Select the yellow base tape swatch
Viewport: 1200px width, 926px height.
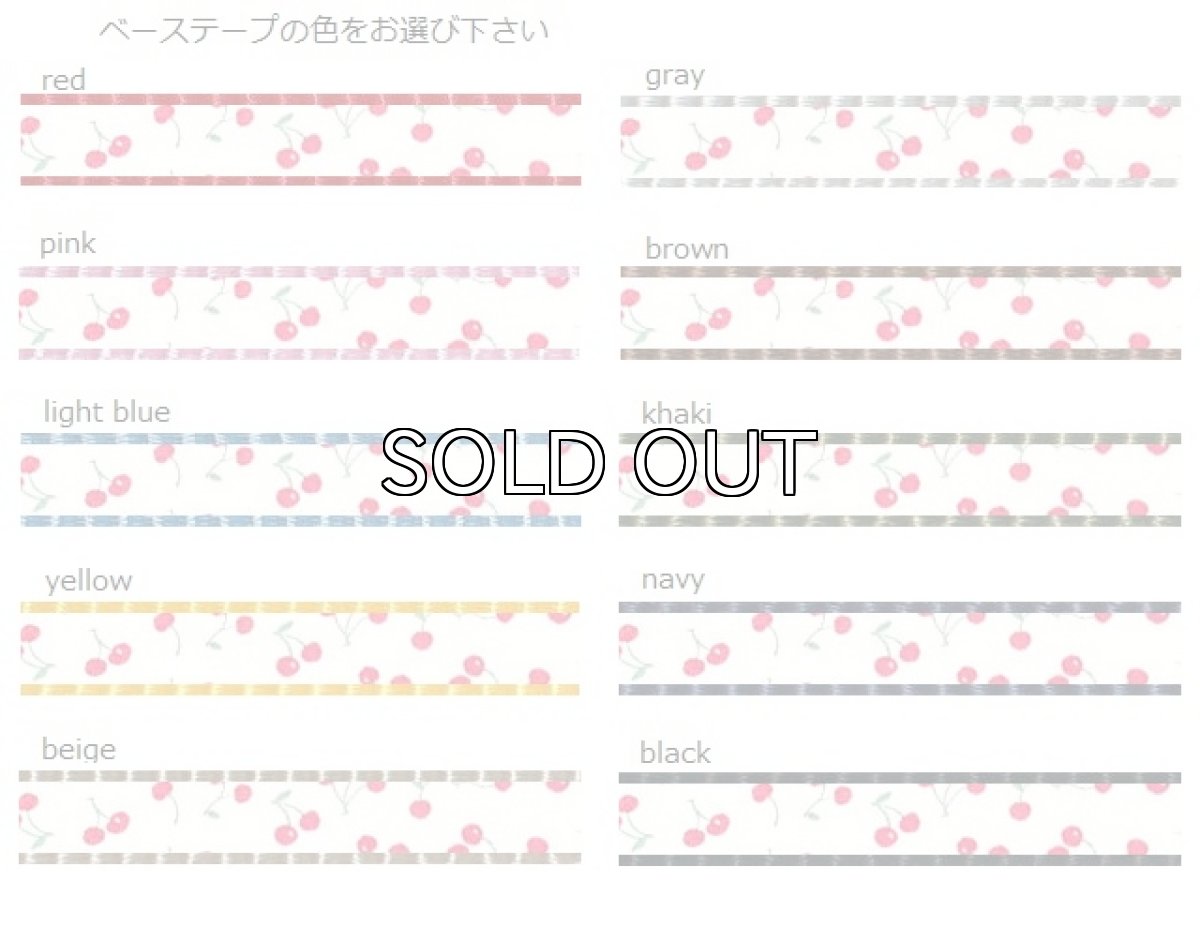[x=300, y=648]
